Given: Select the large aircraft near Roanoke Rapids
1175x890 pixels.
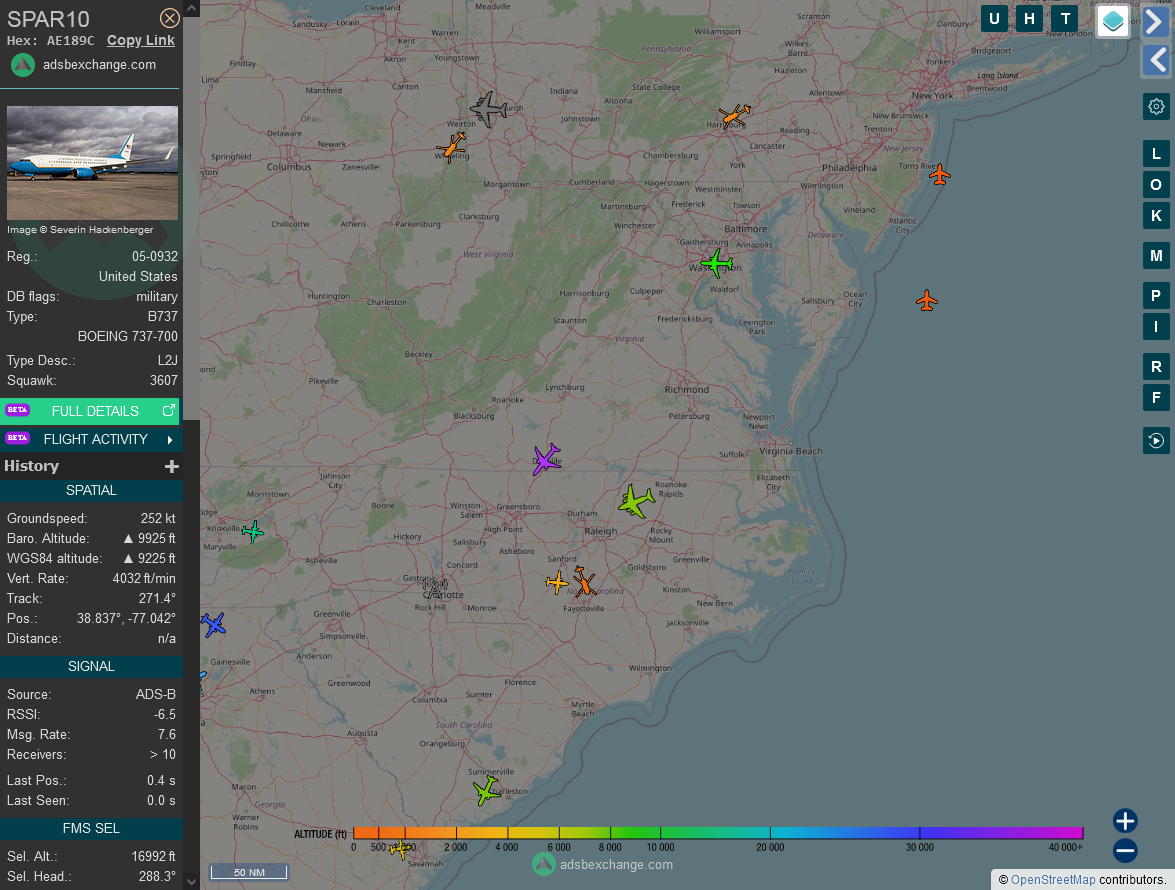Looking at the screenshot, I should point(636,500).
